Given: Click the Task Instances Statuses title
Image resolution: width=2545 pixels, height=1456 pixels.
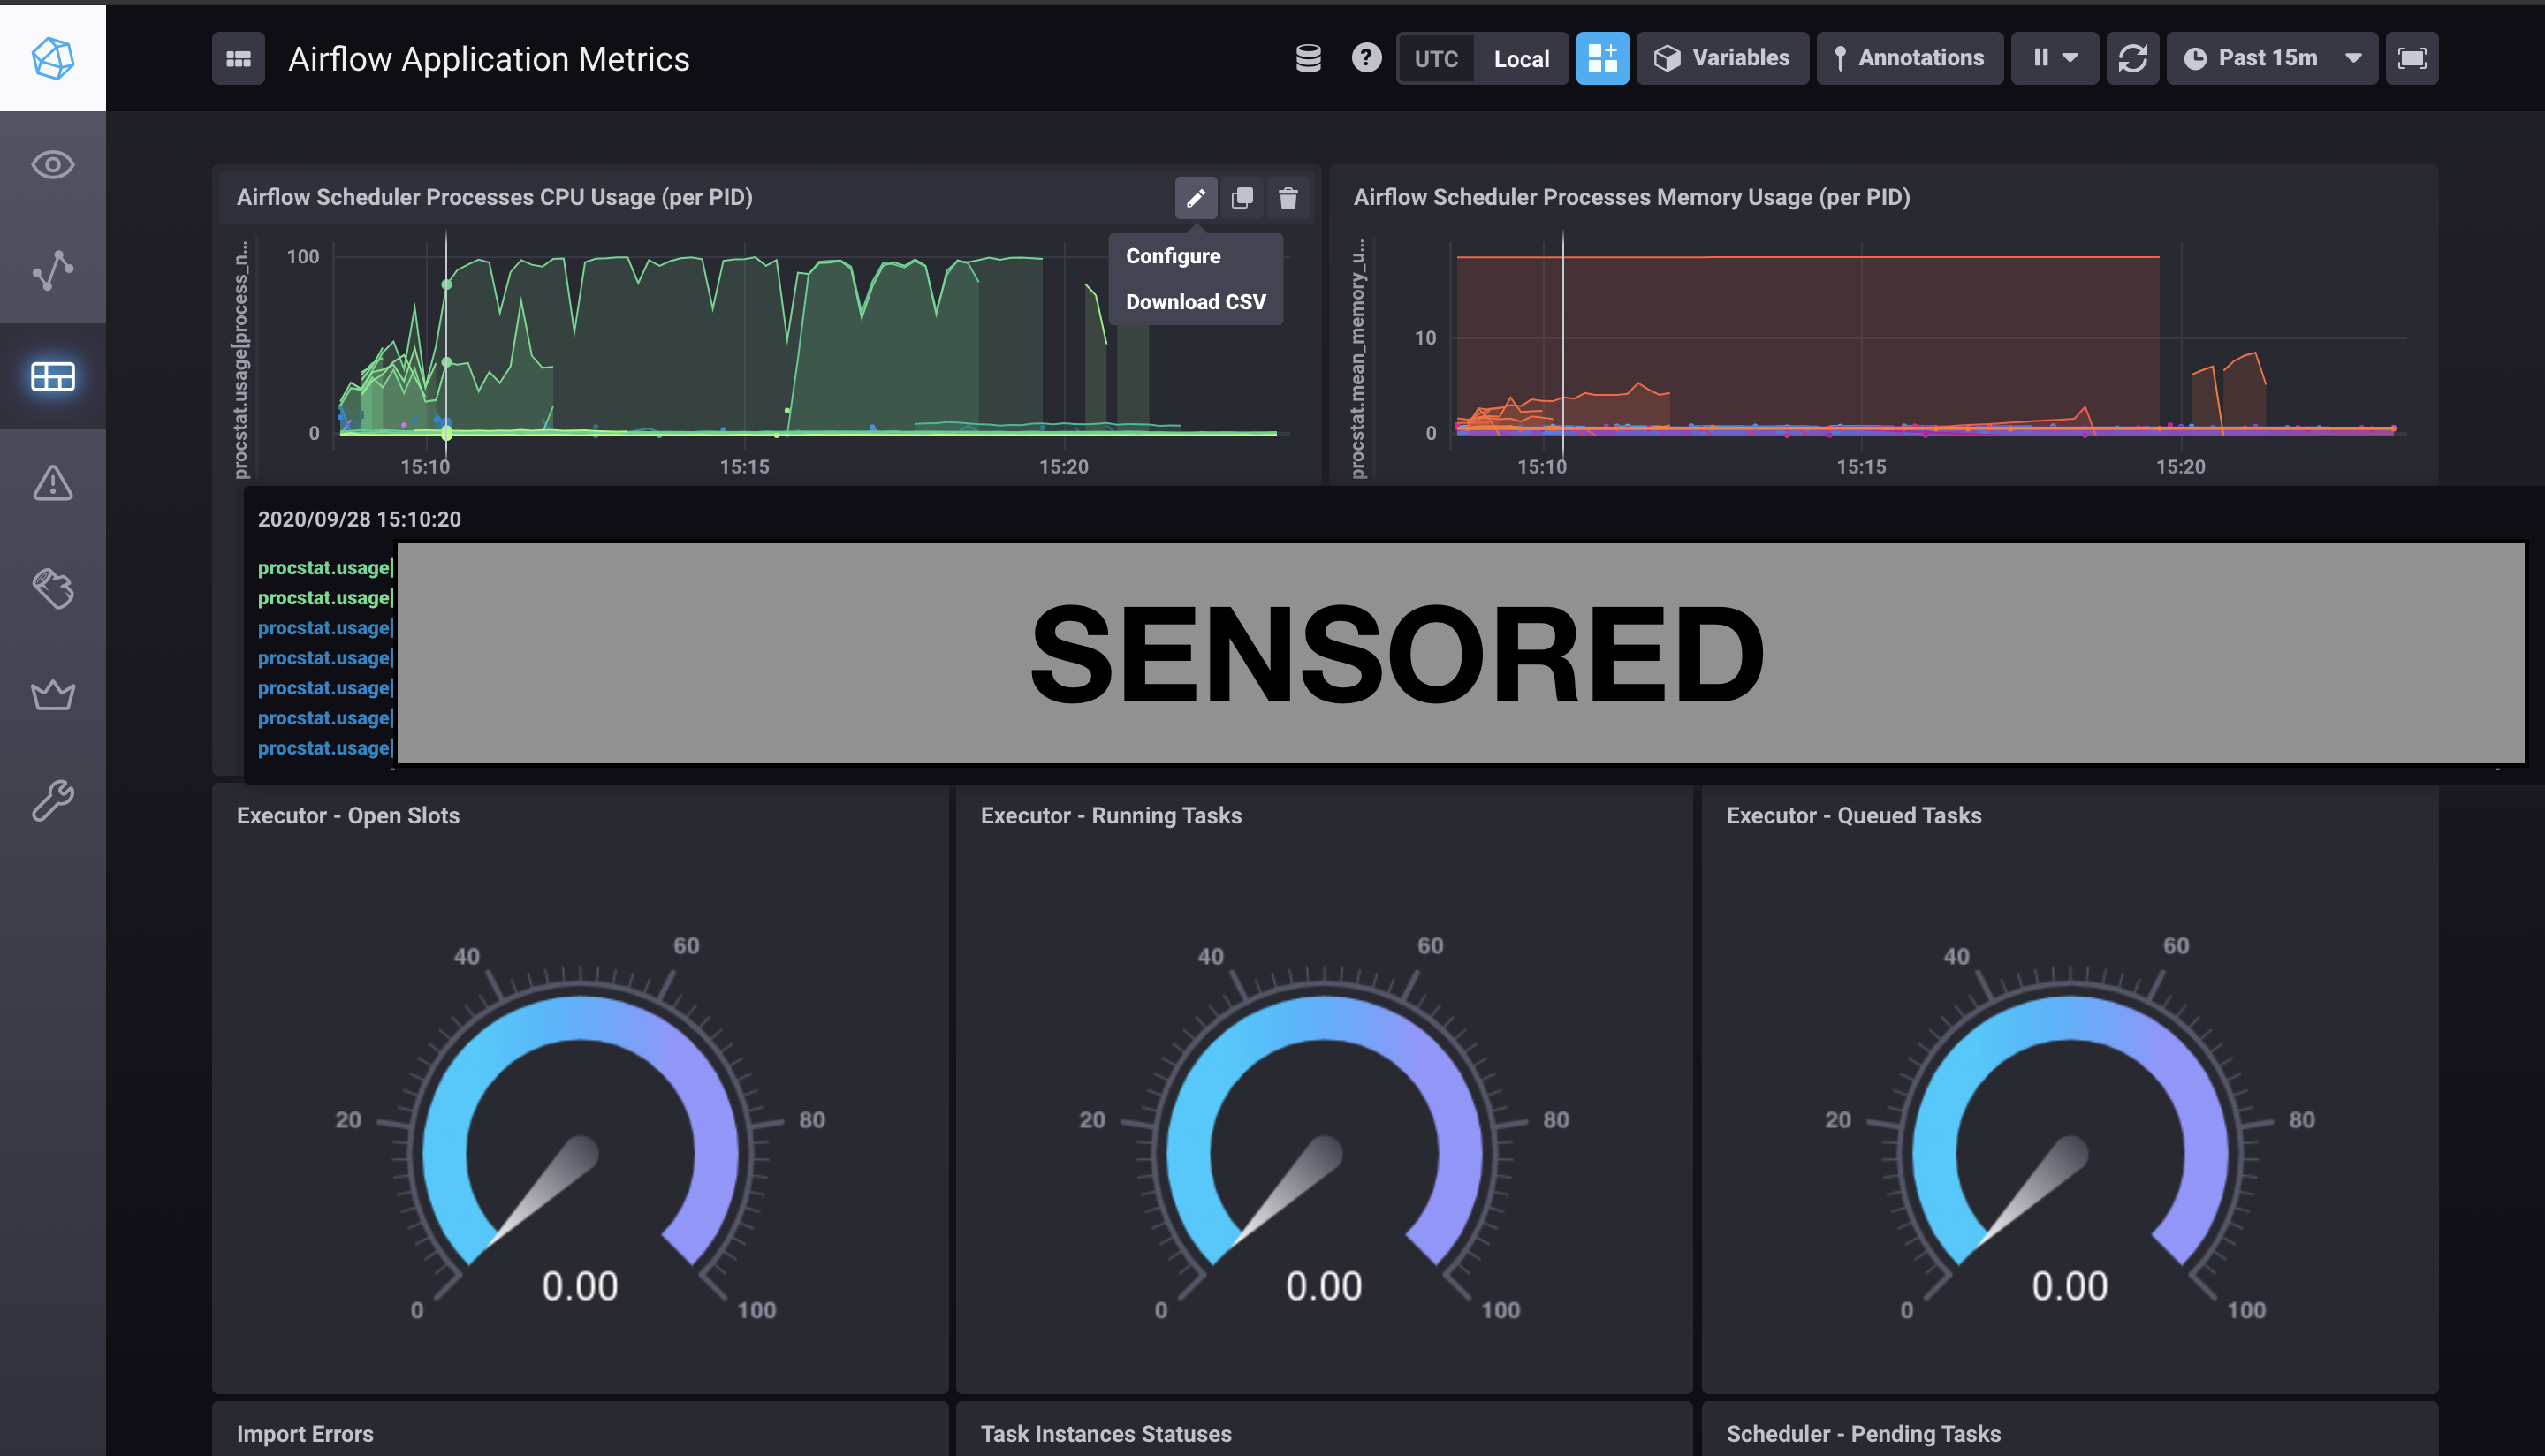Looking at the screenshot, I should pyautogui.click(x=1106, y=1433).
